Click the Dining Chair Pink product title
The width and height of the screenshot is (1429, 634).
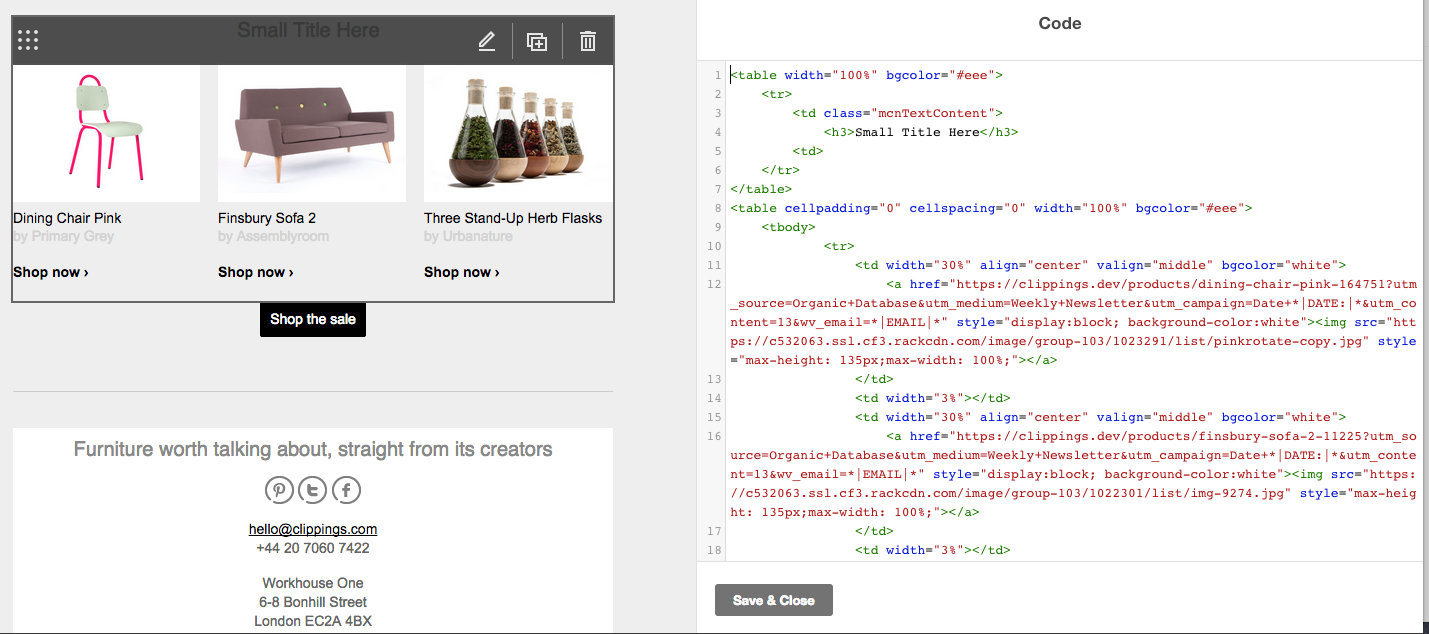click(x=67, y=218)
